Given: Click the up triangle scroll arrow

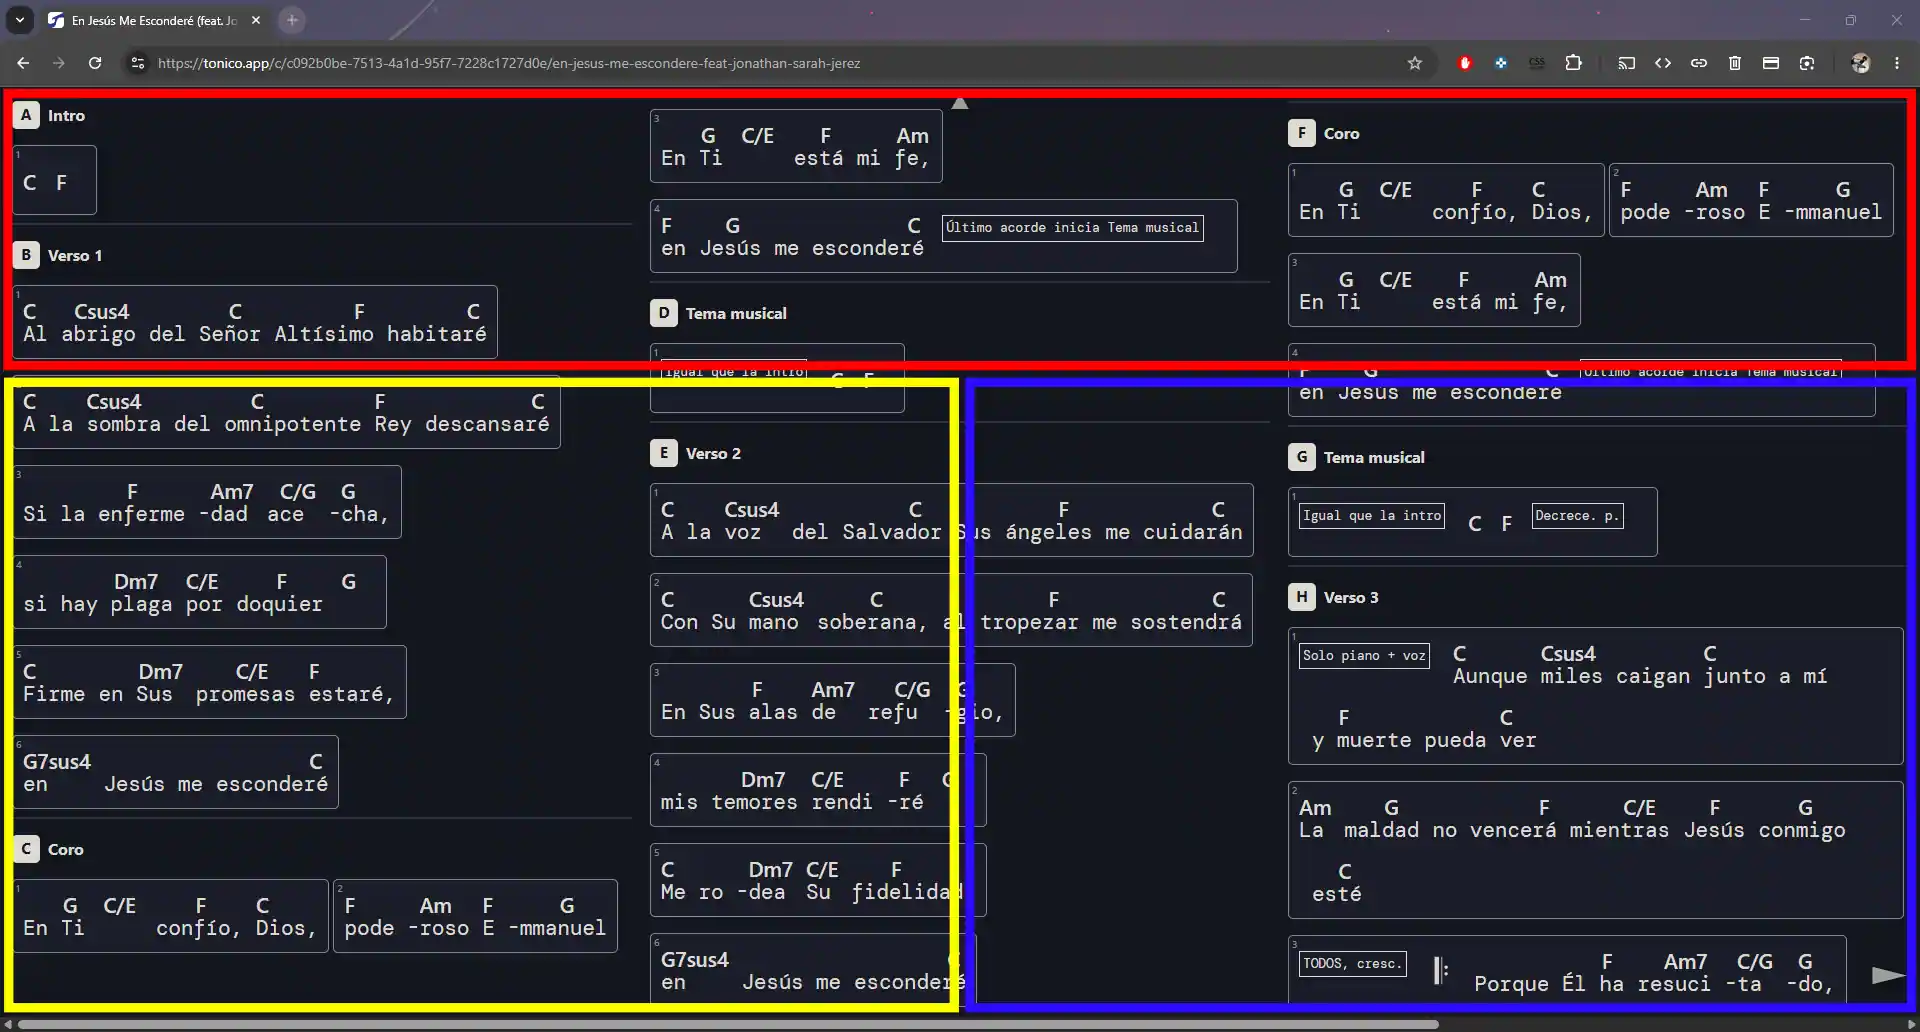Looking at the screenshot, I should (x=960, y=103).
